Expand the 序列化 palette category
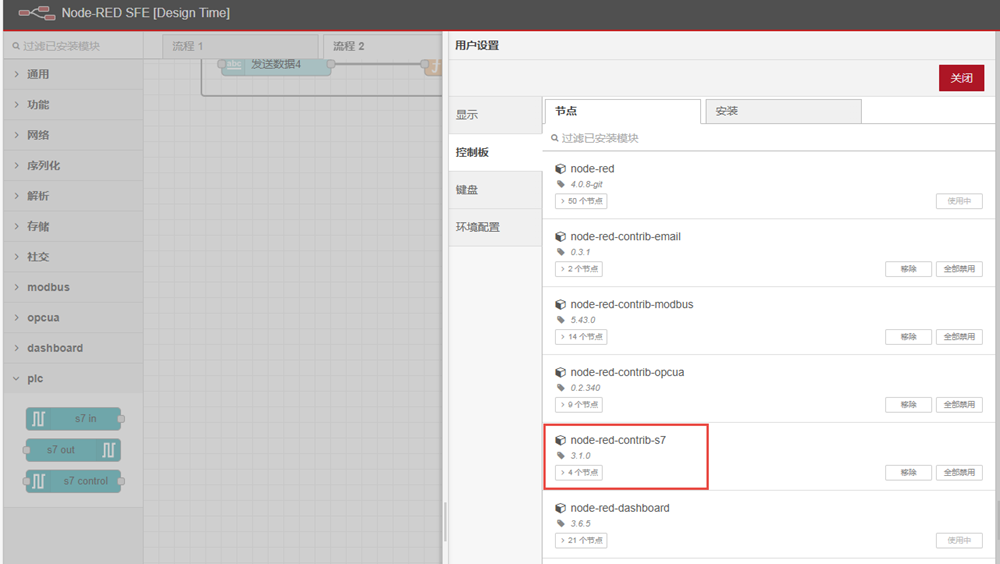 click(x=73, y=165)
